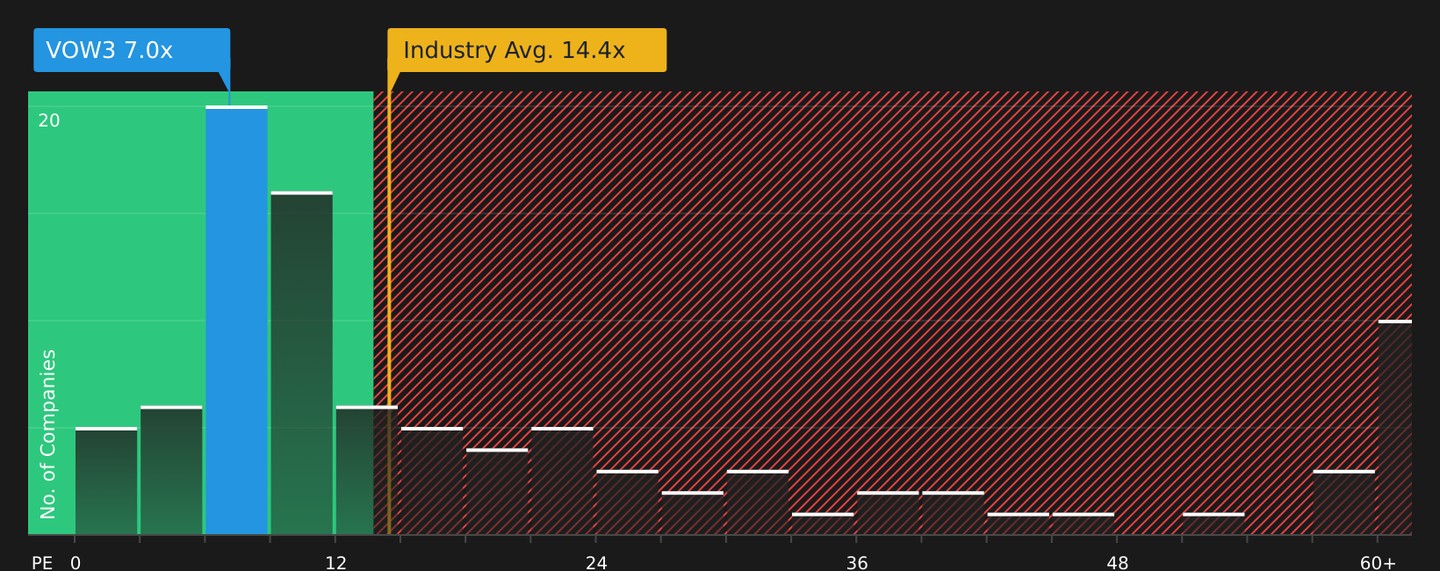Select the bar straddling the industry average line
Screen dimensions: 1440x571
click(x=367, y=471)
